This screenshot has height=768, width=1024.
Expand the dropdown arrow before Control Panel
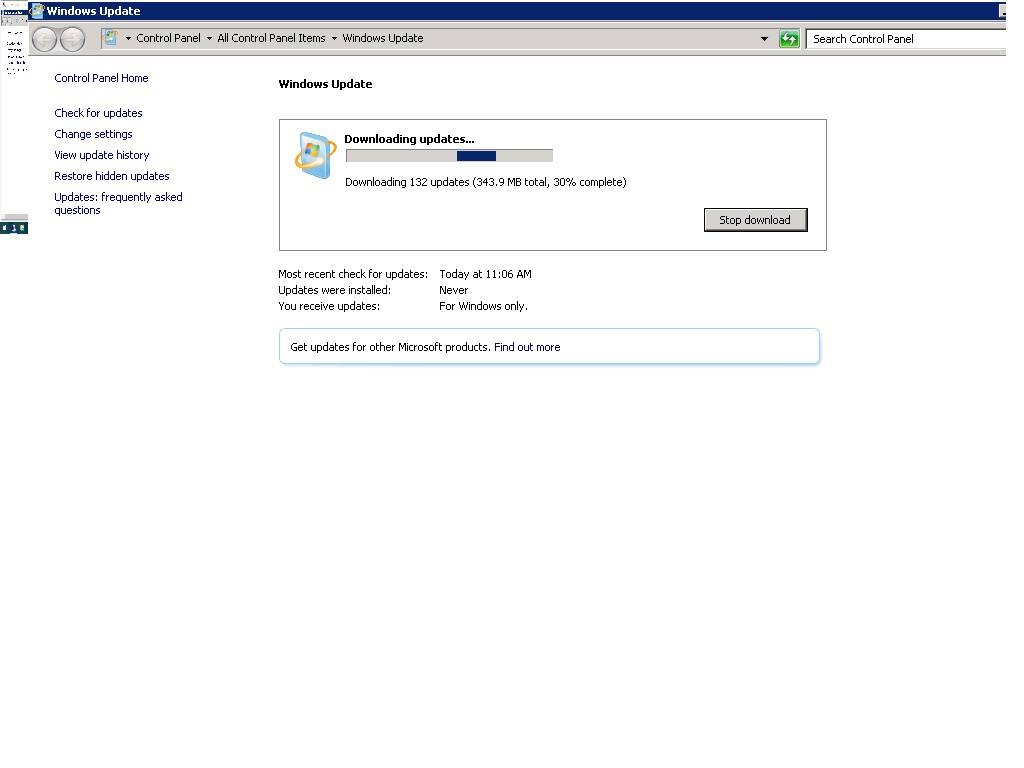(128, 39)
